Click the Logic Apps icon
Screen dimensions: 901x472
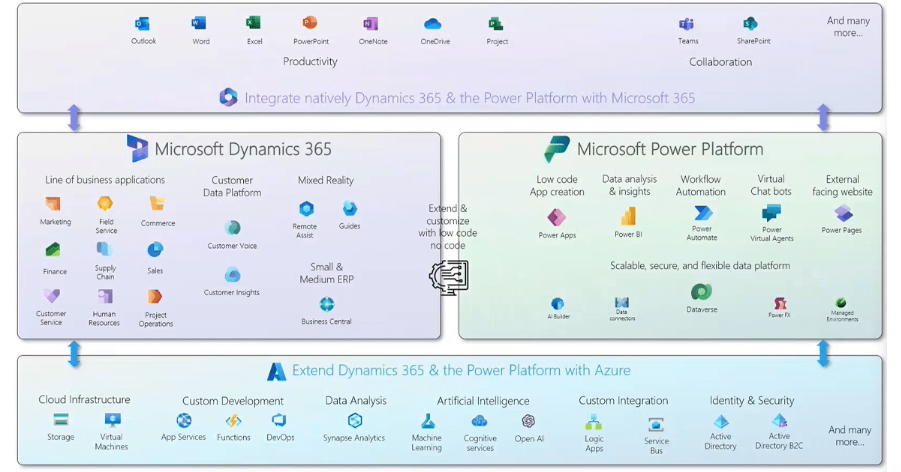tap(594, 422)
